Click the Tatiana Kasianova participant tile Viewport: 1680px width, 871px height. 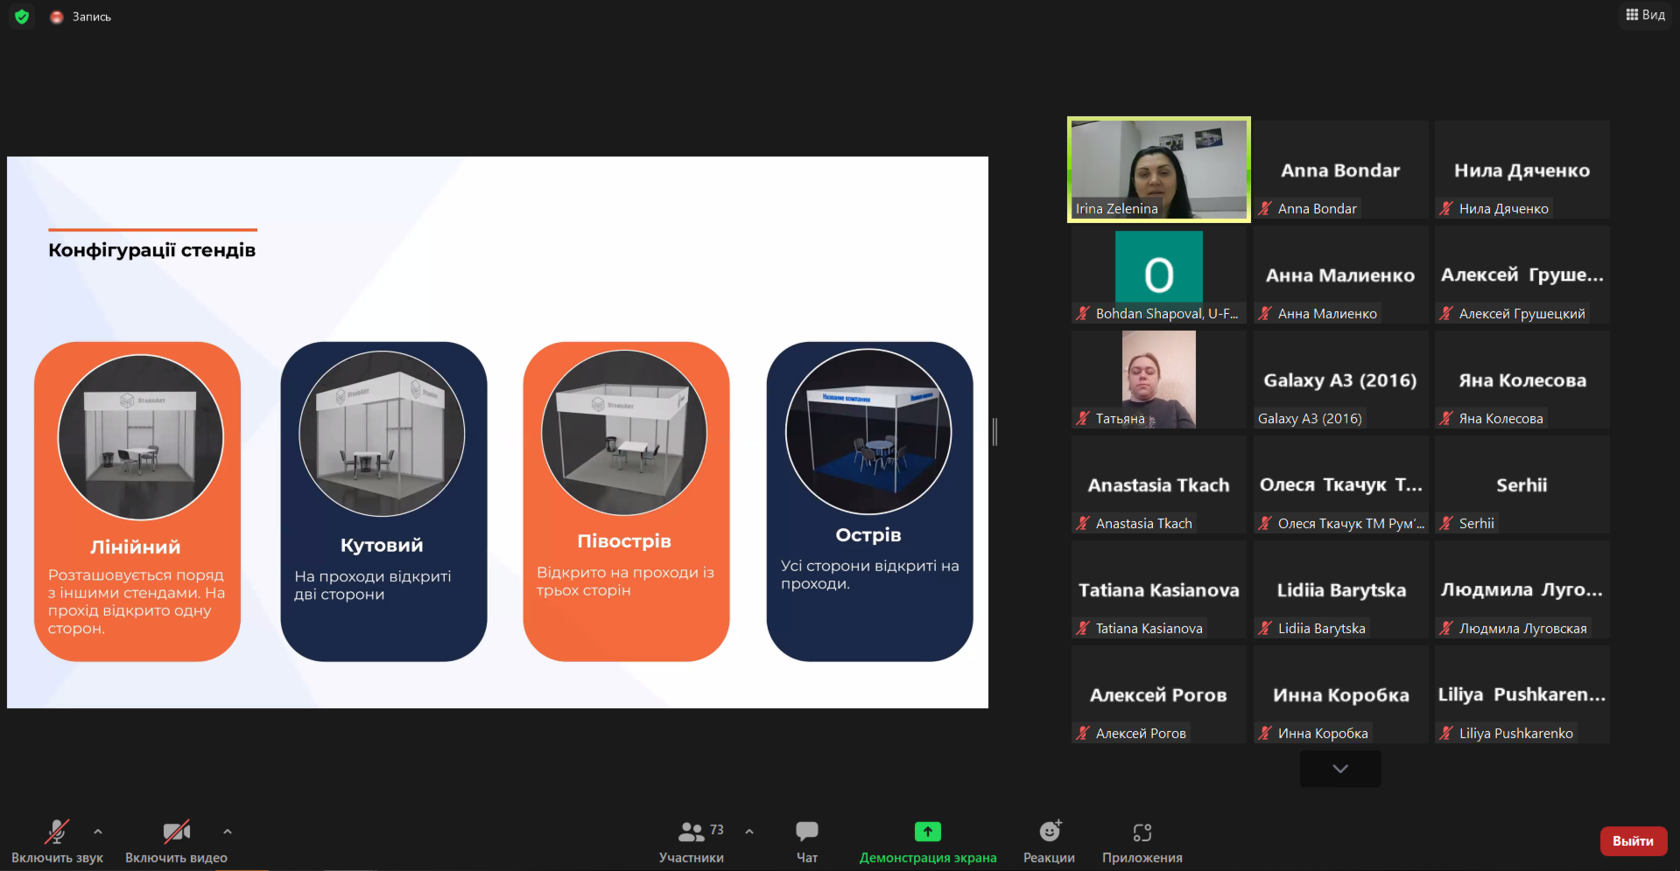coord(1159,590)
